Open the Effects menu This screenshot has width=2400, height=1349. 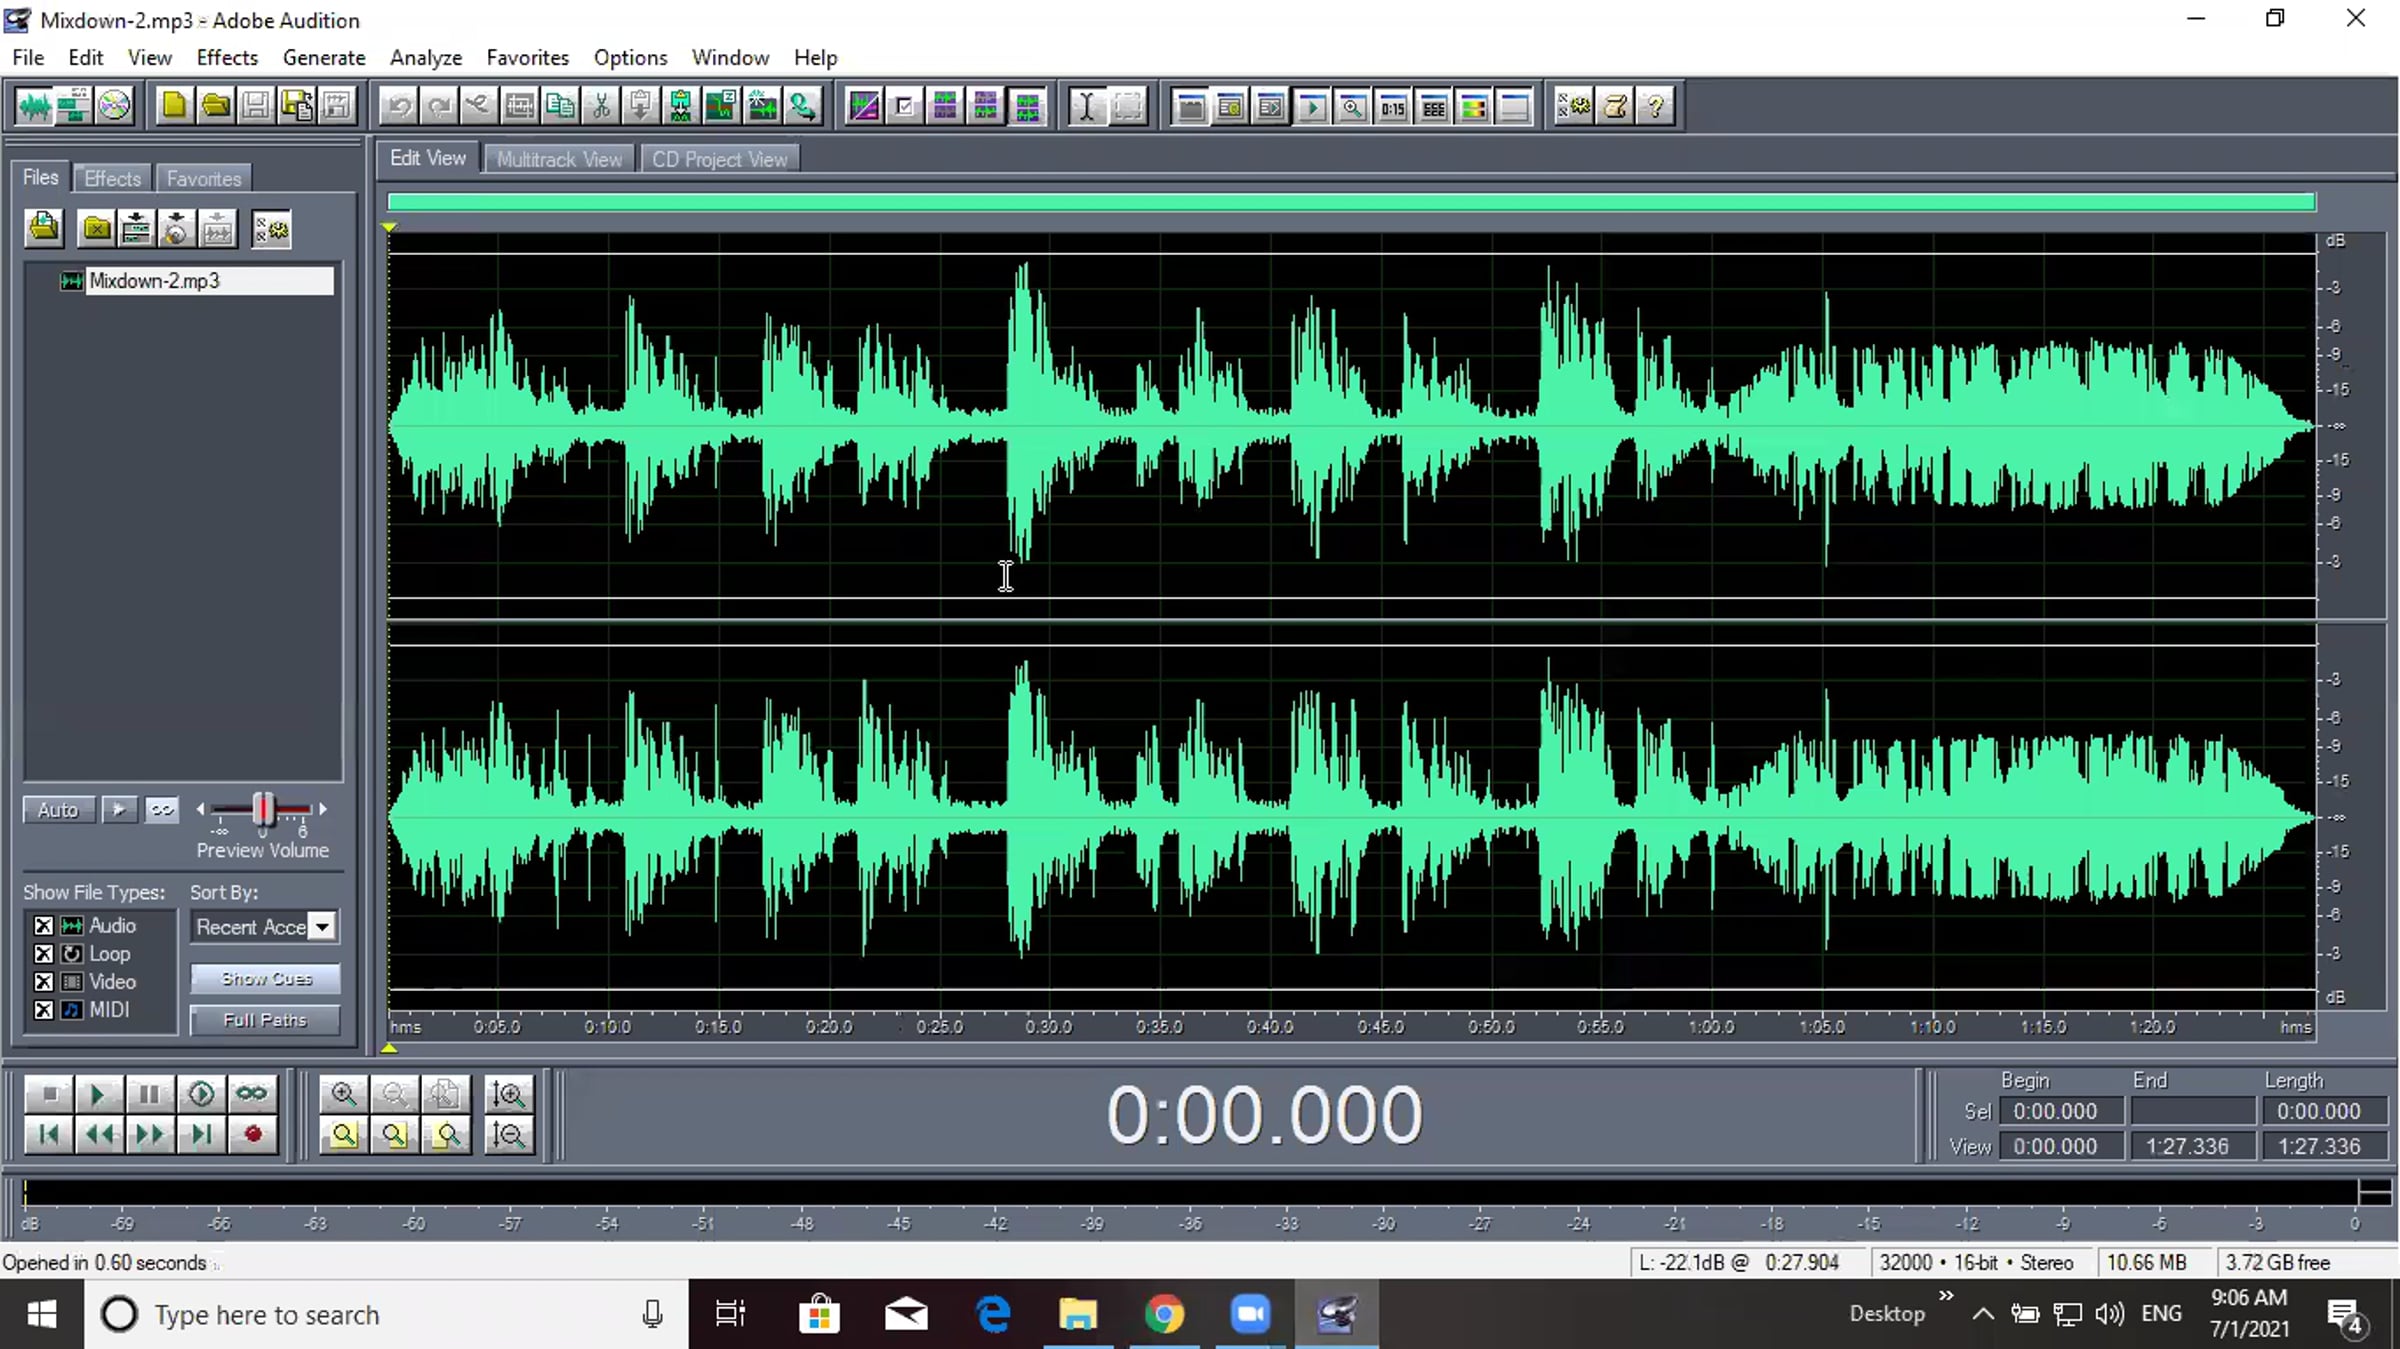pos(227,57)
